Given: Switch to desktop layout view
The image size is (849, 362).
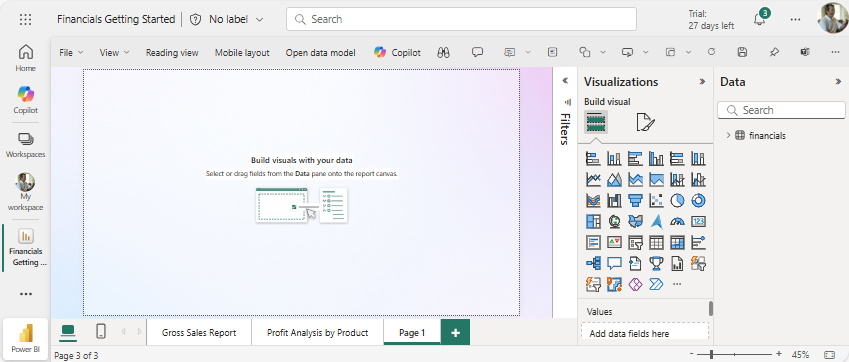Looking at the screenshot, I should (x=68, y=331).
